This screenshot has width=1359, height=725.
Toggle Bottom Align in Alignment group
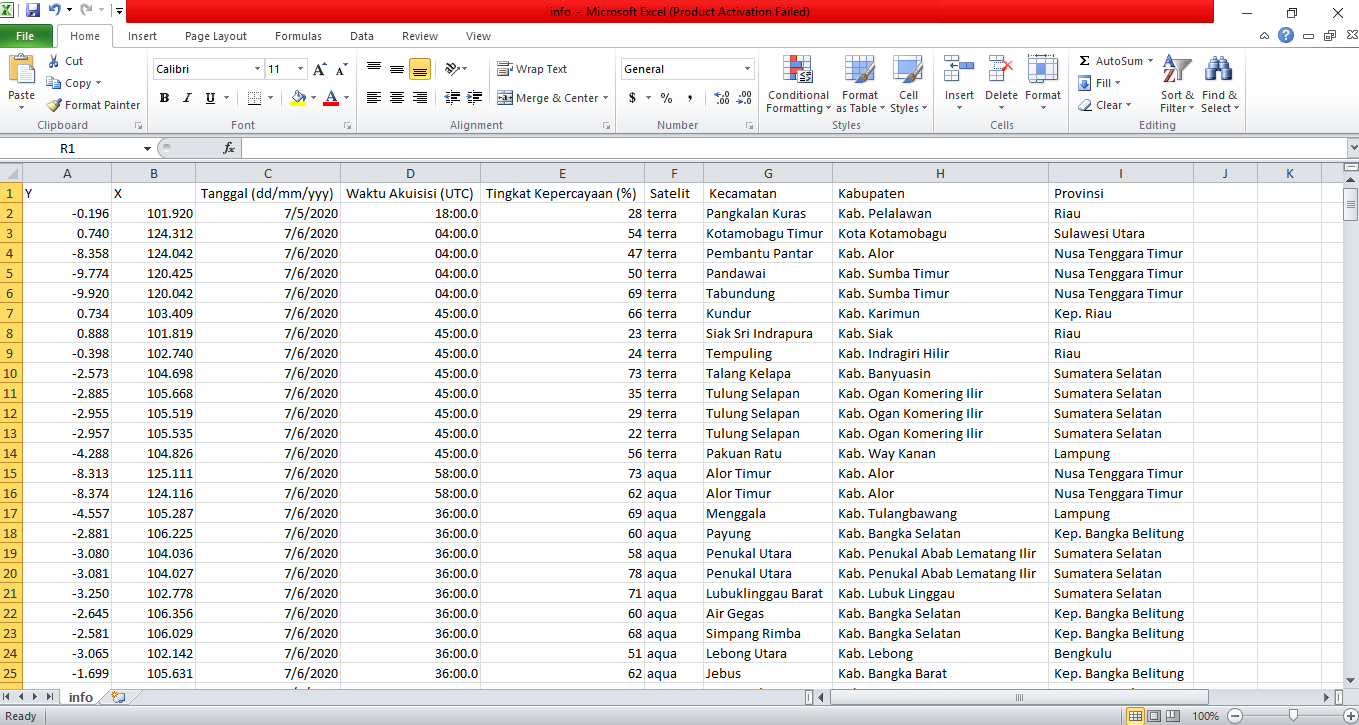[420, 69]
